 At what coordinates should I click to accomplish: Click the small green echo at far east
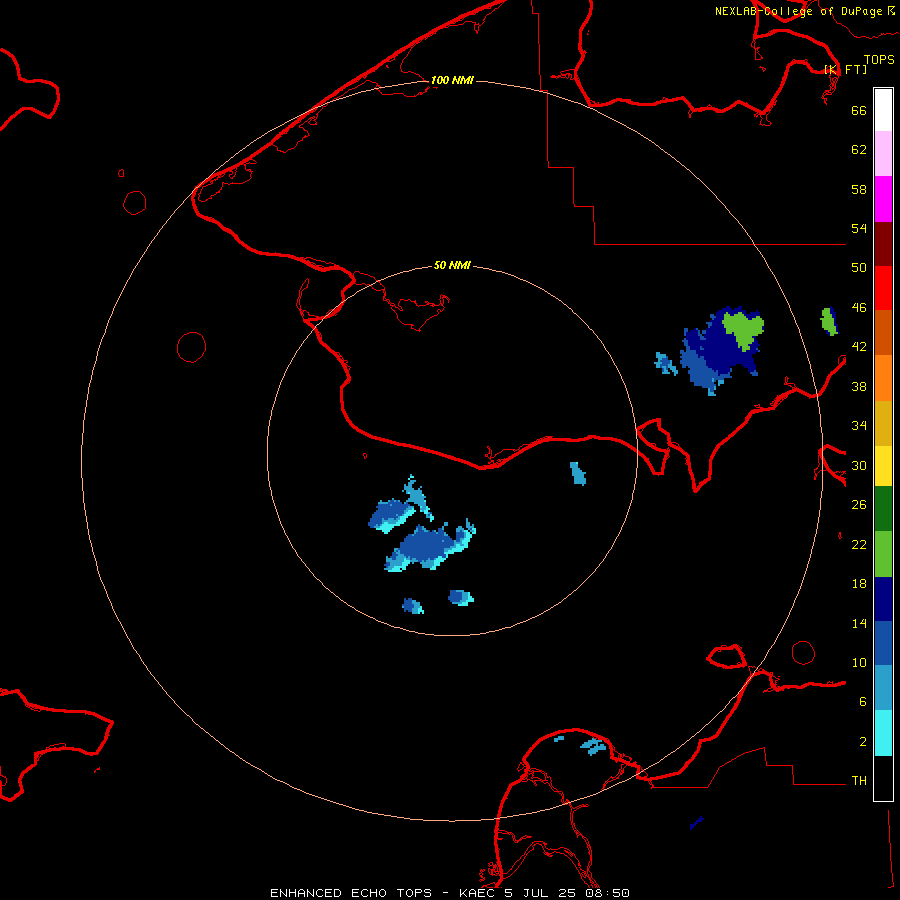(x=828, y=321)
